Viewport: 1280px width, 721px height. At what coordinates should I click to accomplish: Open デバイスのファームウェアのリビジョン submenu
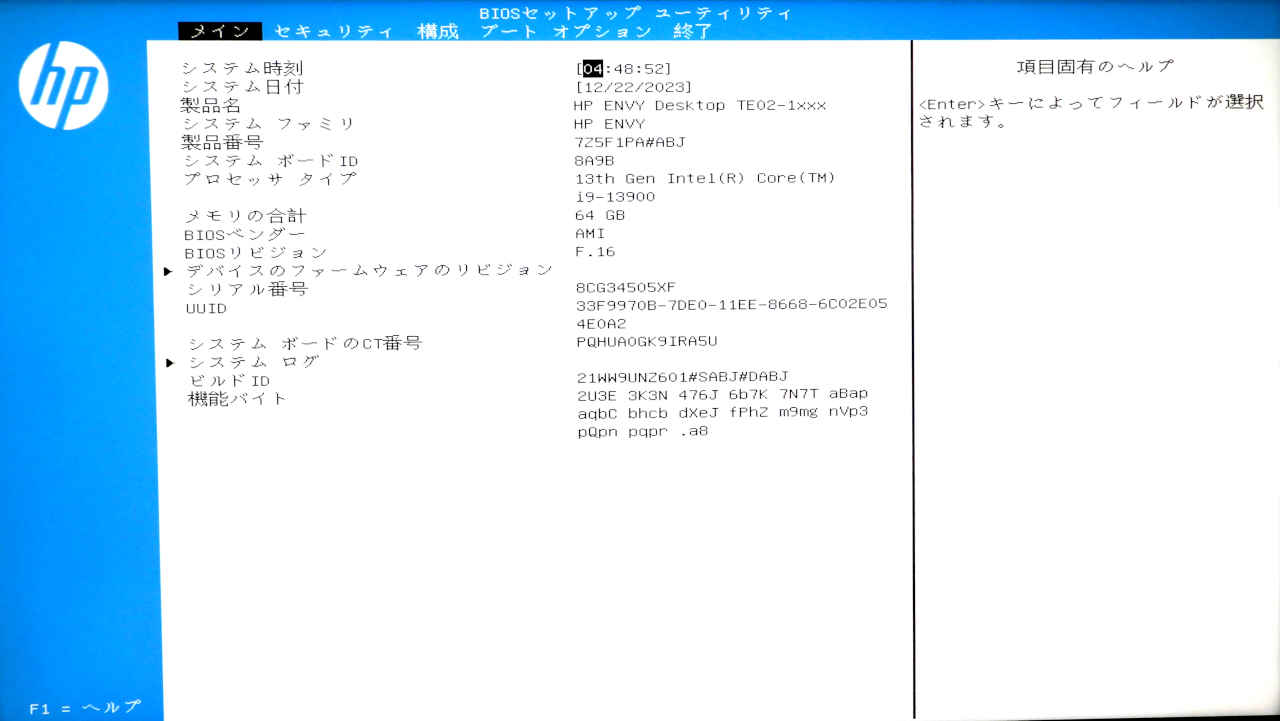click(369, 270)
